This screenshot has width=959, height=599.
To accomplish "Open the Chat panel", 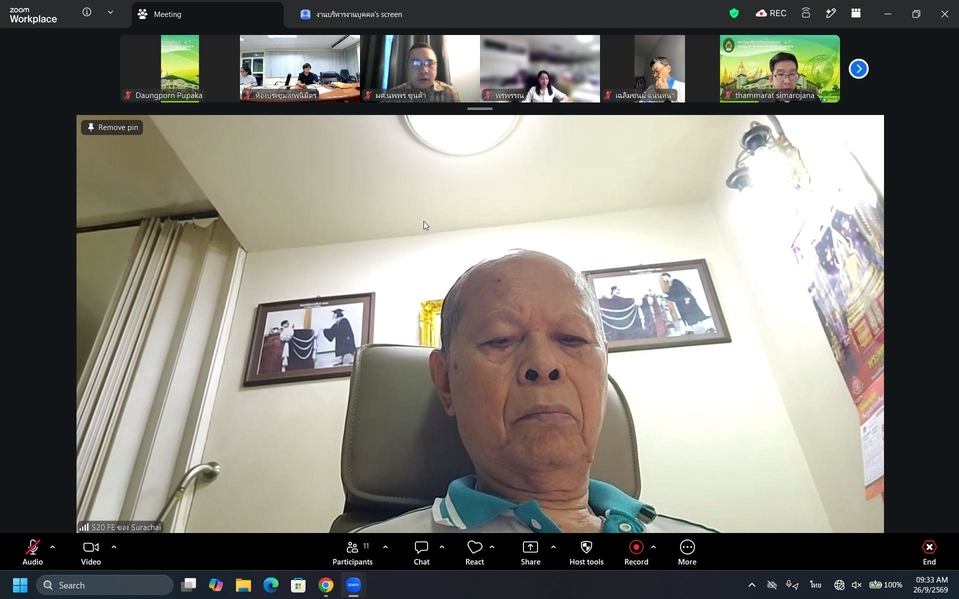I will point(421,552).
